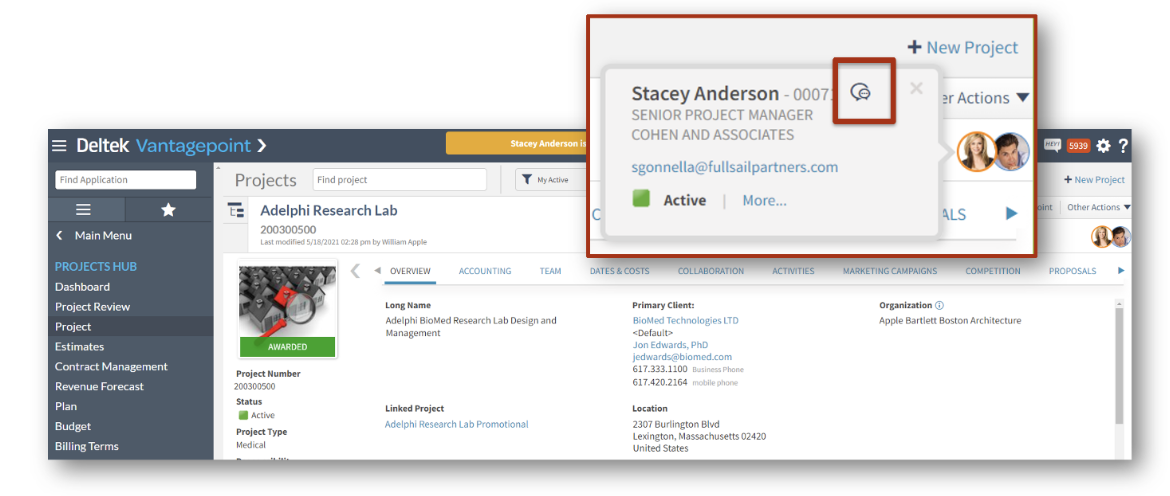1170x496 pixels.
Task: Click the chevron after Vantagepoint title
Action: tap(262, 145)
